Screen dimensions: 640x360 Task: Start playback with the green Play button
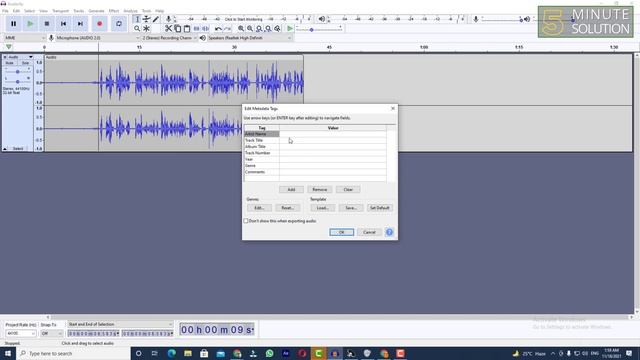(x=30, y=24)
